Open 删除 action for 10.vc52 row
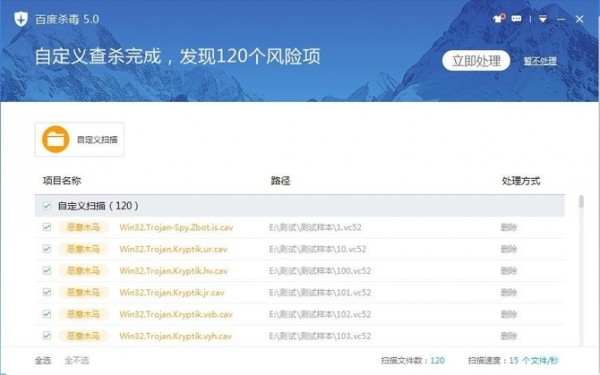600x375 pixels. 509,249
